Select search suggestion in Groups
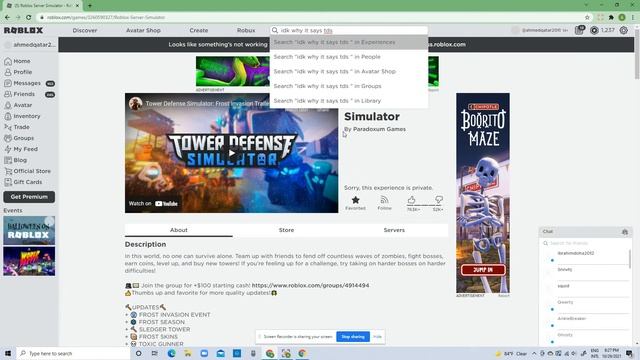 tap(349, 86)
